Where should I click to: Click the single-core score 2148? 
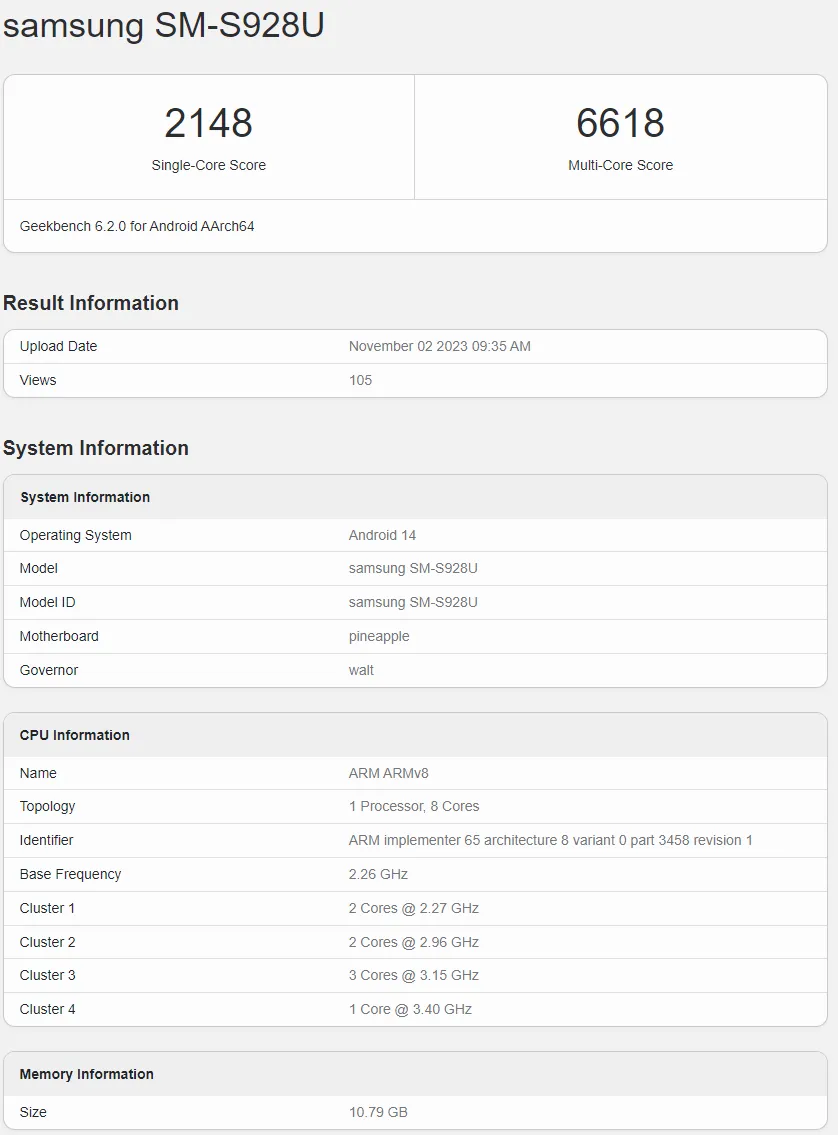tap(209, 123)
